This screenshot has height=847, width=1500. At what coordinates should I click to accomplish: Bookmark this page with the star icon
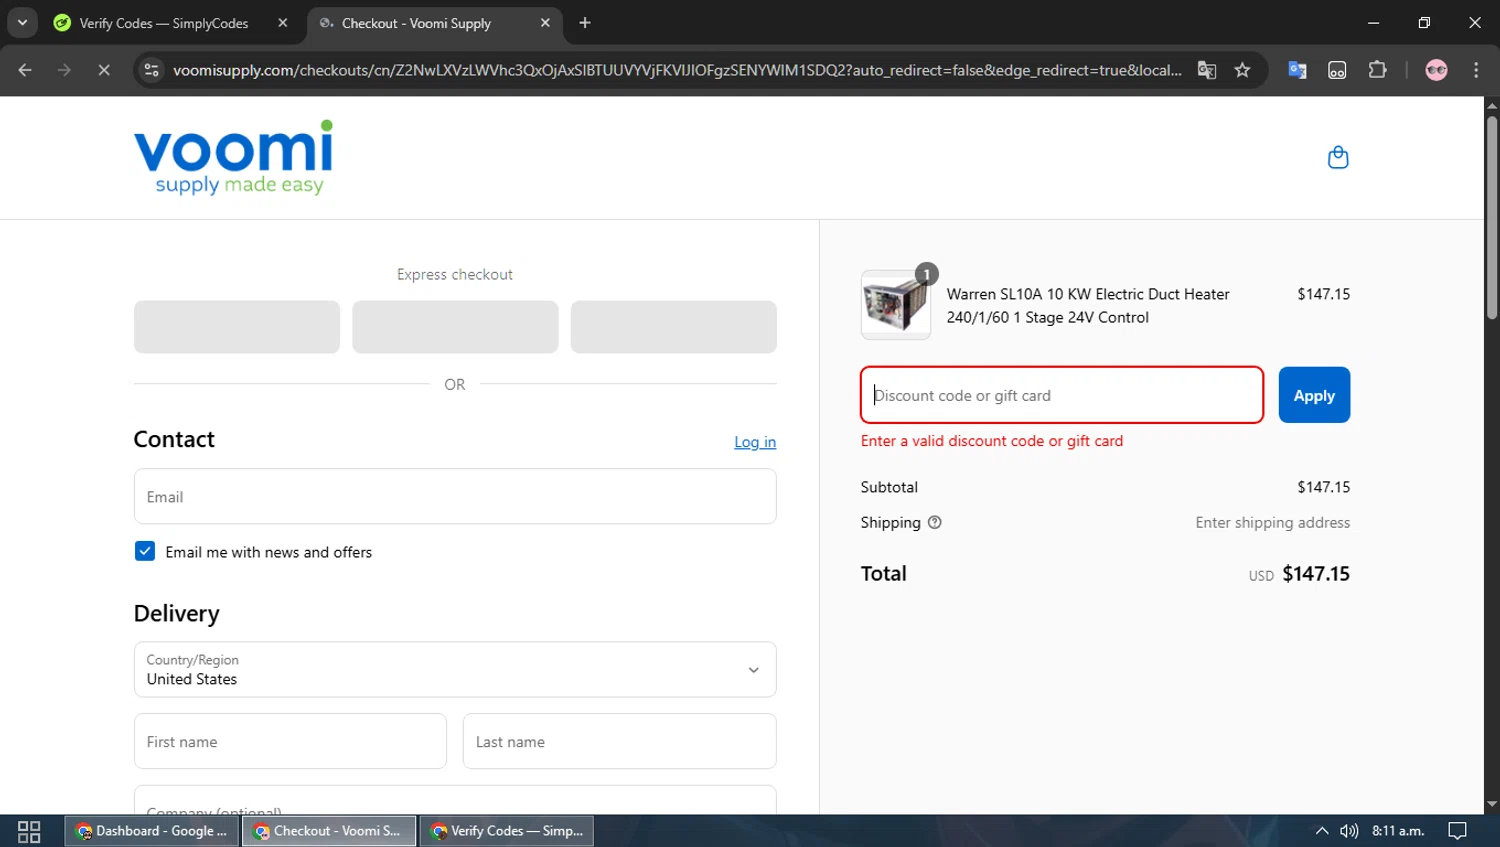(1242, 70)
